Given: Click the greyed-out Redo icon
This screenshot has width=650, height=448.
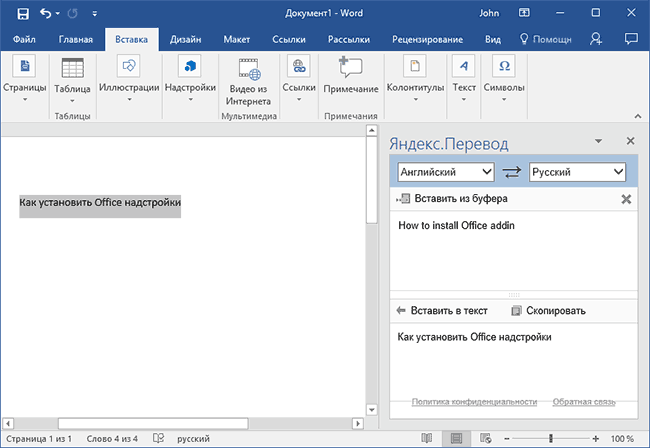Looking at the screenshot, I should [73, 14].
